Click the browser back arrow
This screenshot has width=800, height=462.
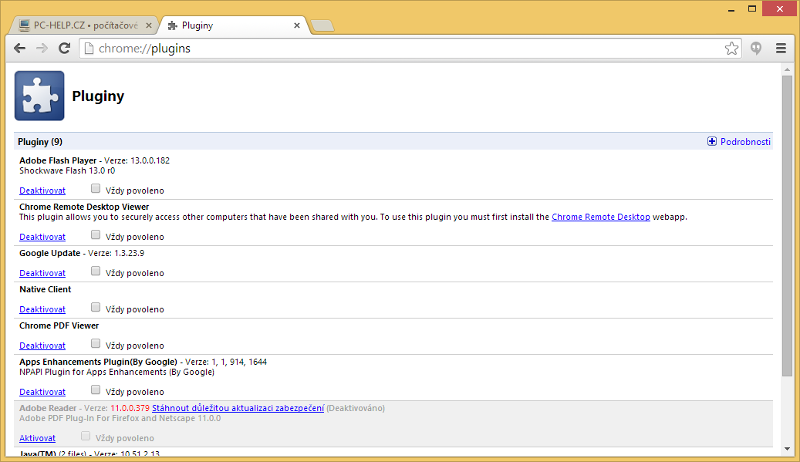[19, 48]
